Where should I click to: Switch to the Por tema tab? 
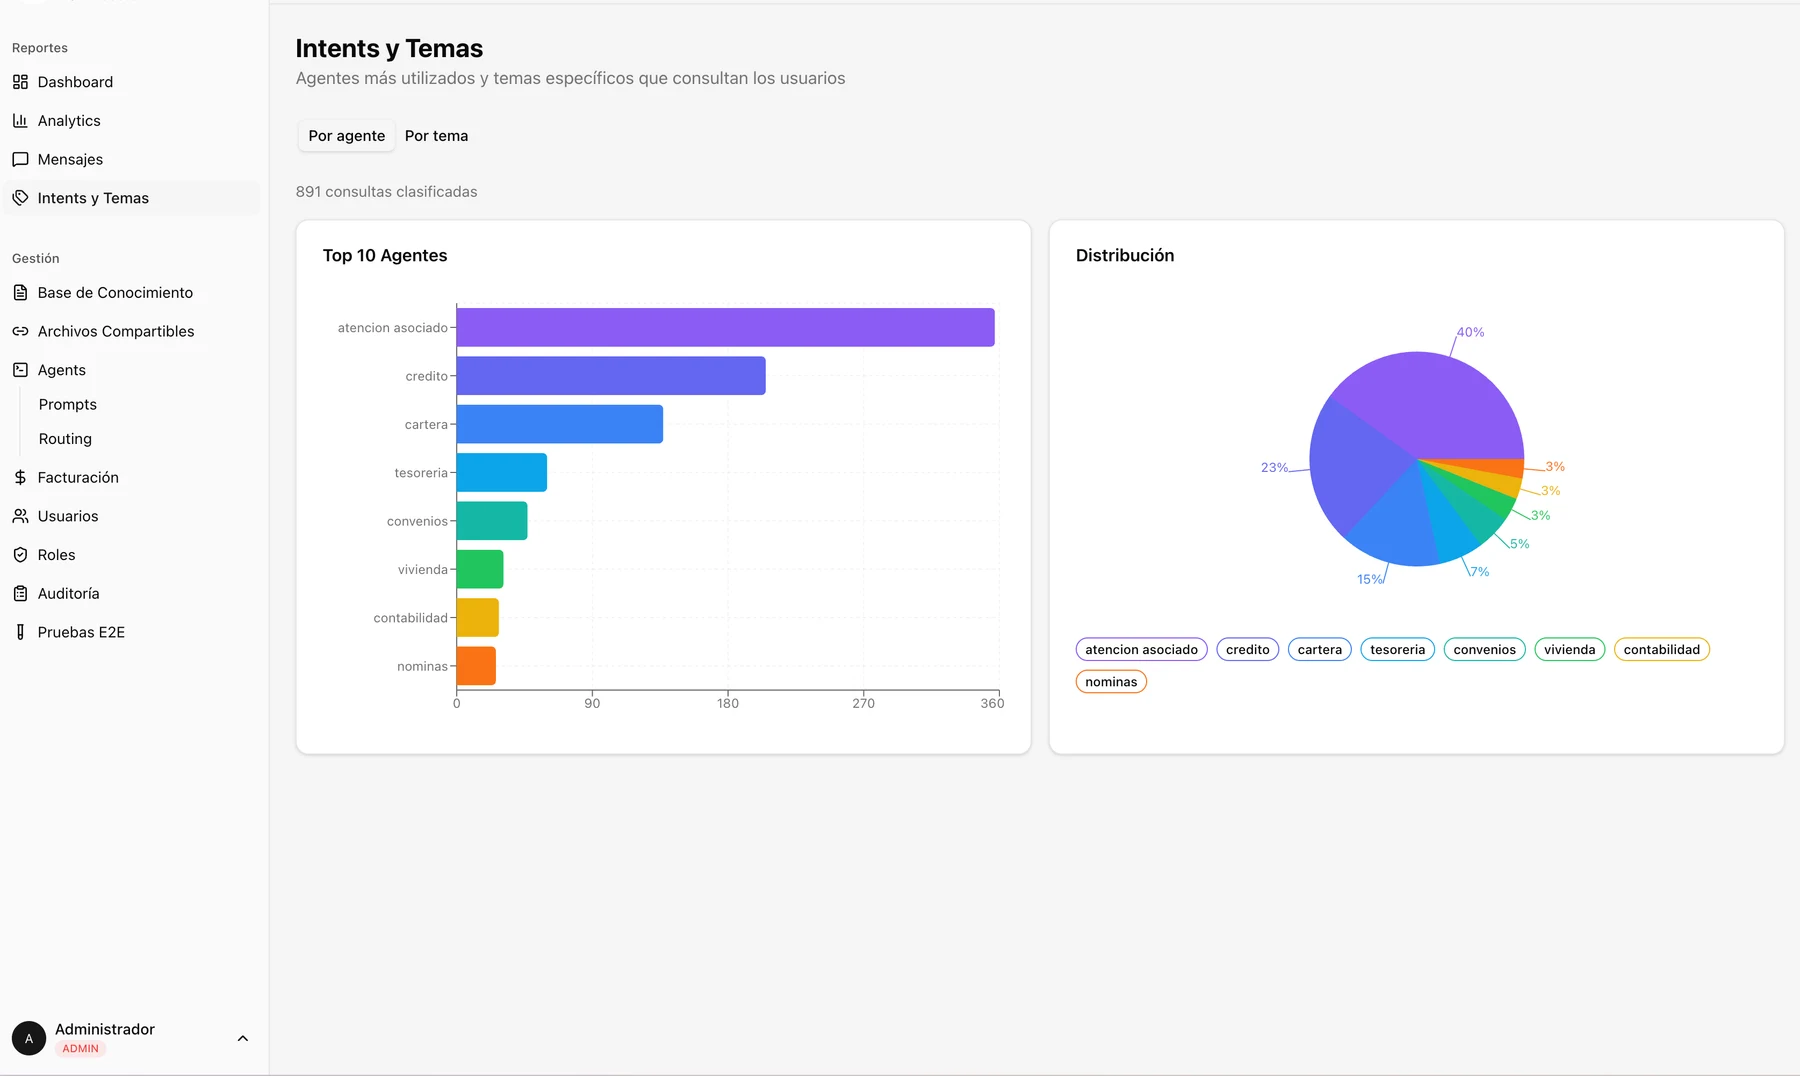tap(436, 136)
